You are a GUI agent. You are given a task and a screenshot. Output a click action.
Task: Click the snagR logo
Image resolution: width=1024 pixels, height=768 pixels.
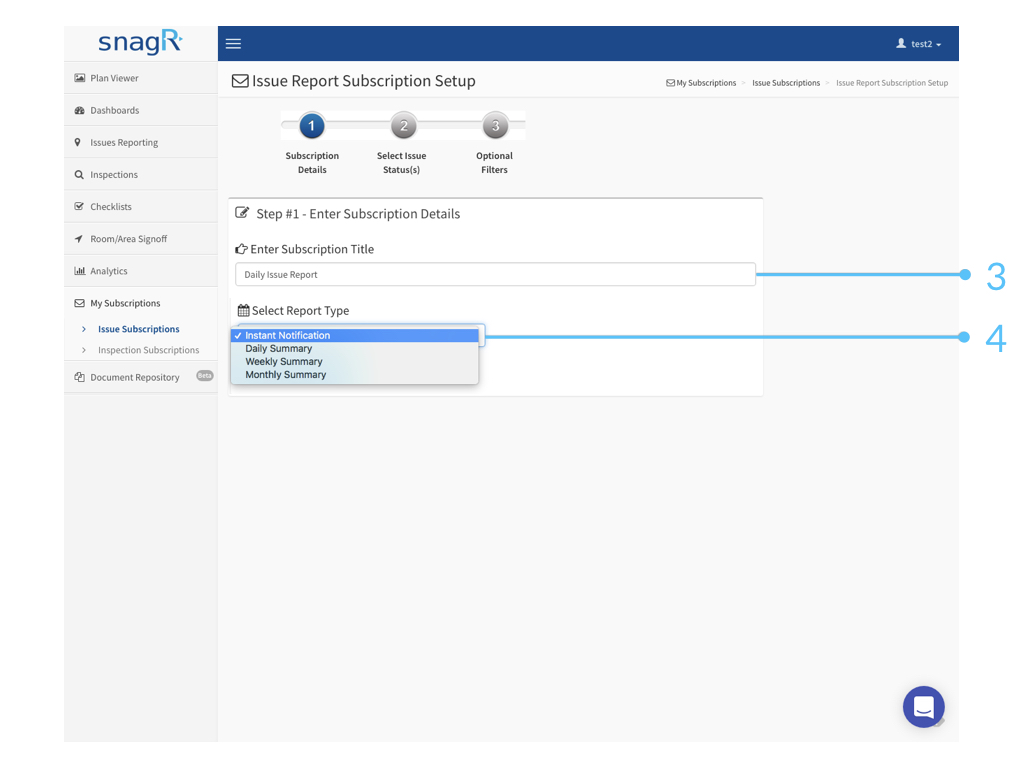click(140, 43)
